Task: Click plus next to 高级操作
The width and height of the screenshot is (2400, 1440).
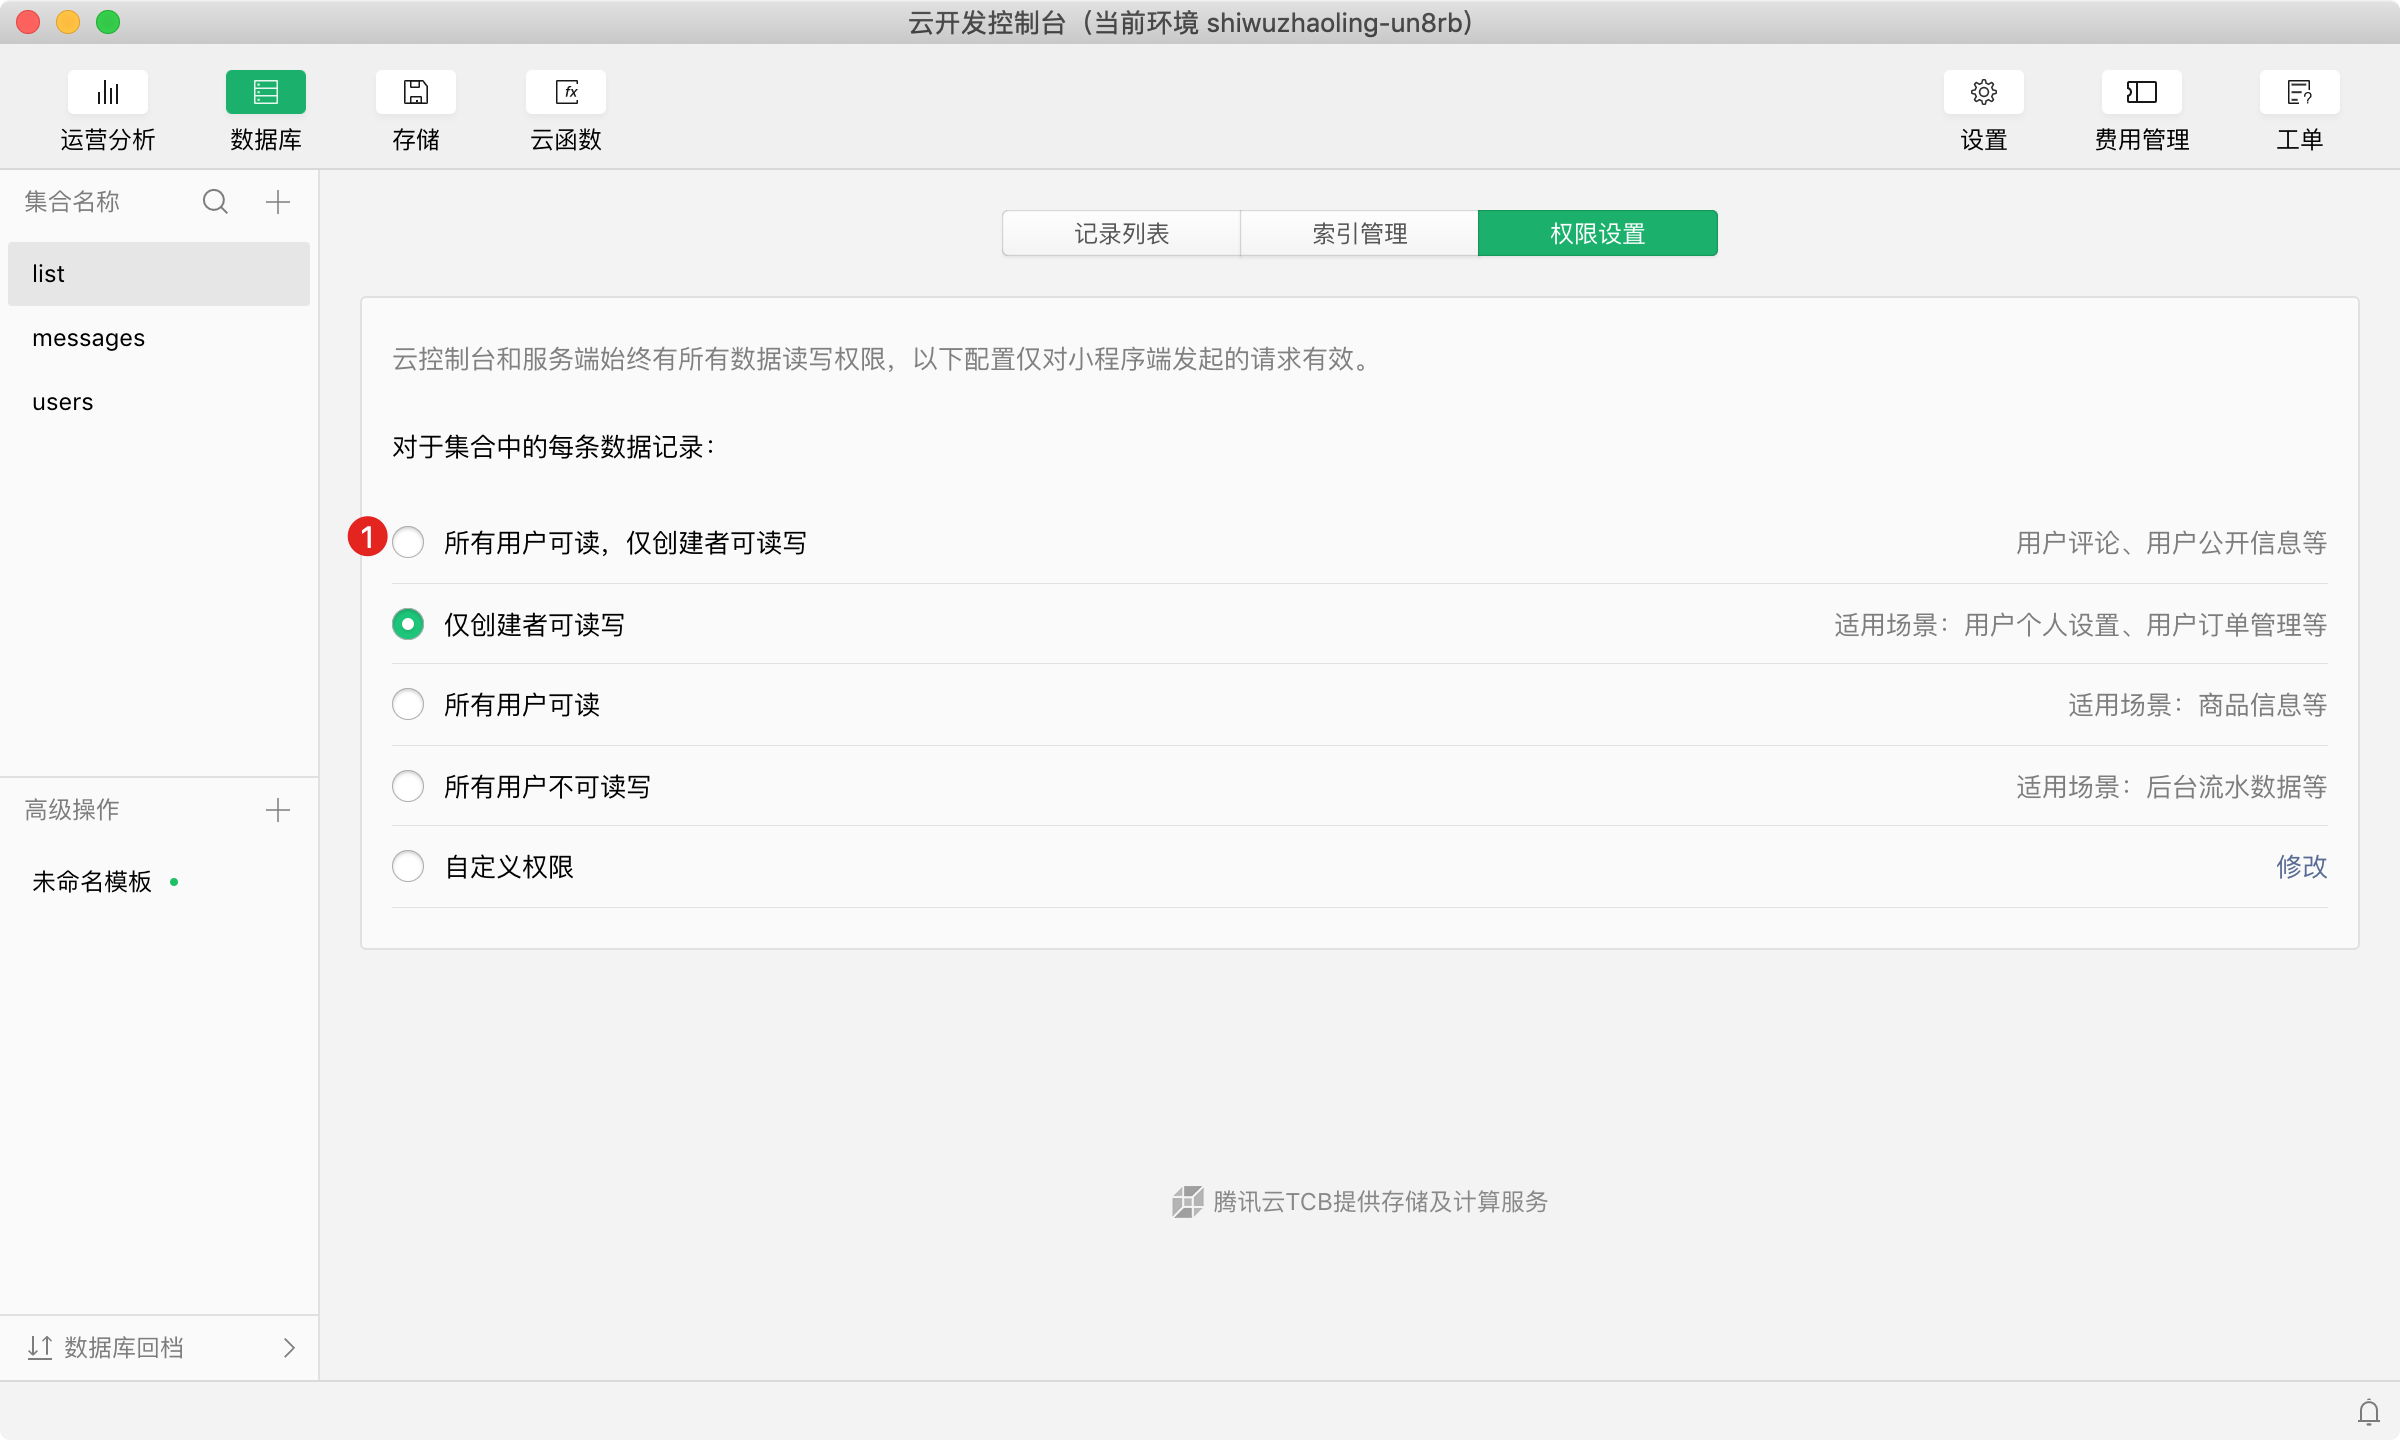Action: tap(278, 810)
